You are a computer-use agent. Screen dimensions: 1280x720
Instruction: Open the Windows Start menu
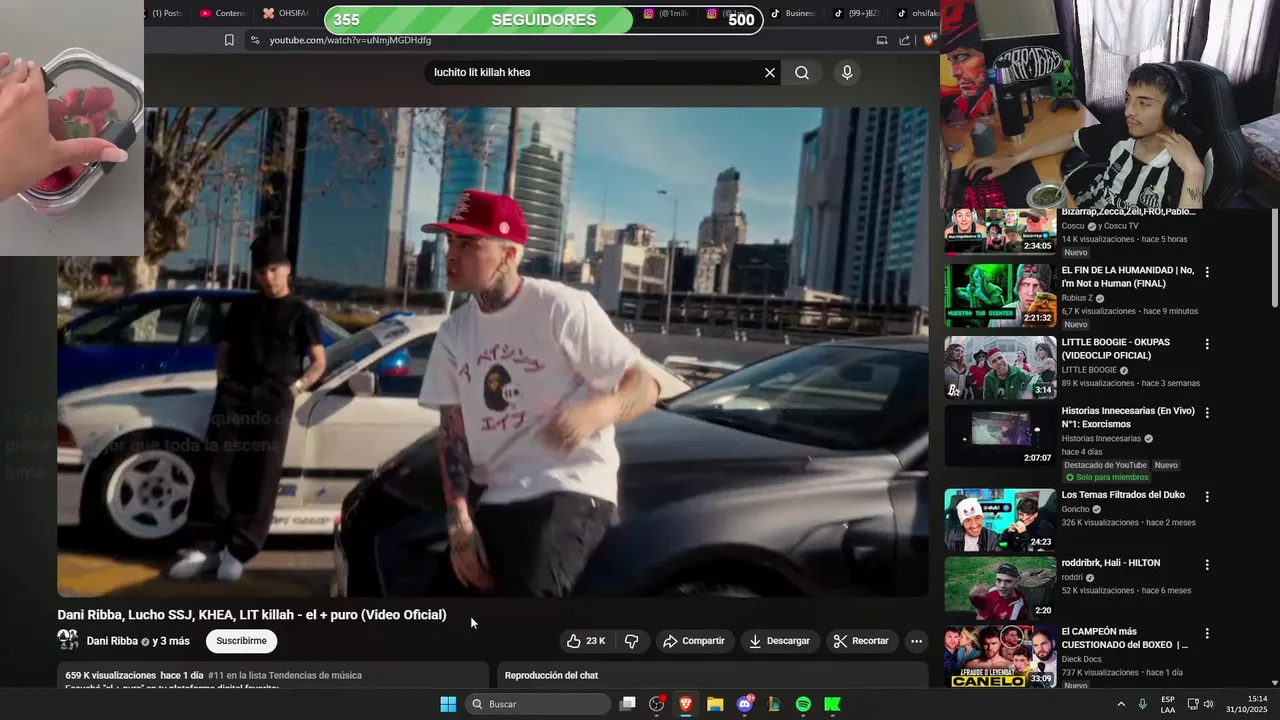448,704
